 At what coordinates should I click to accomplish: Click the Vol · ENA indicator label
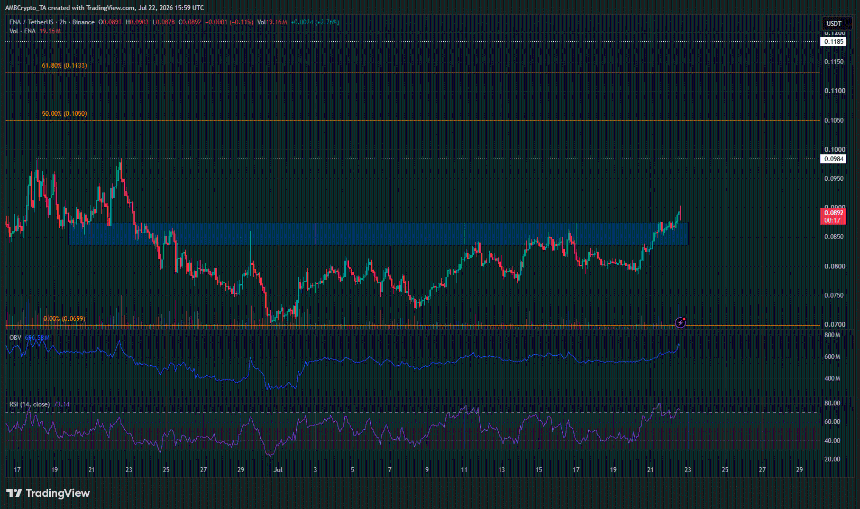click(22, 31)
